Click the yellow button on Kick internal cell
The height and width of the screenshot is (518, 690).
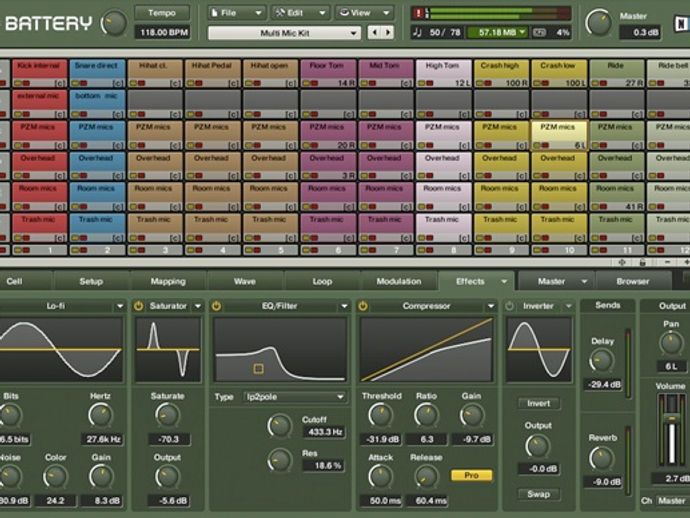(18, 83)
